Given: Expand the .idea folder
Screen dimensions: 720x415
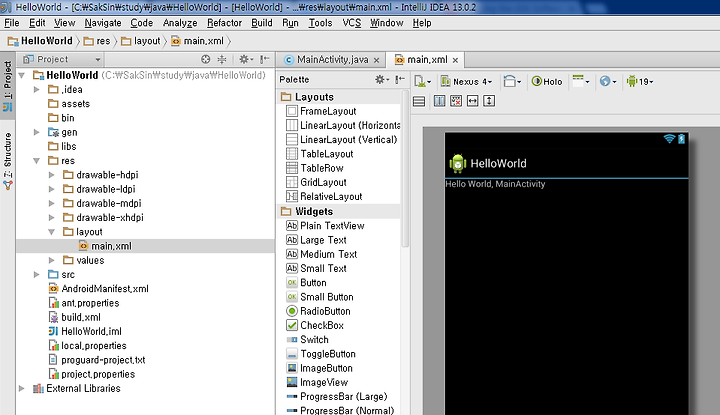Looking at the screenshot, I should click(x=37, y=90).
